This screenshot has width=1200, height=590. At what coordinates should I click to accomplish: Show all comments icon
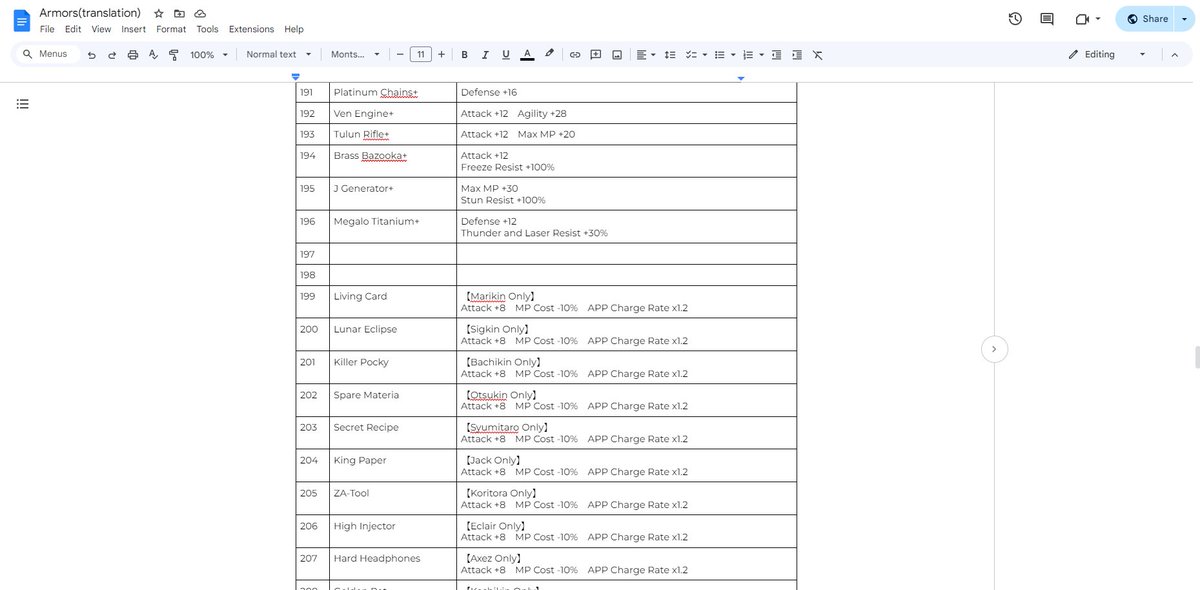point(1047,19)
